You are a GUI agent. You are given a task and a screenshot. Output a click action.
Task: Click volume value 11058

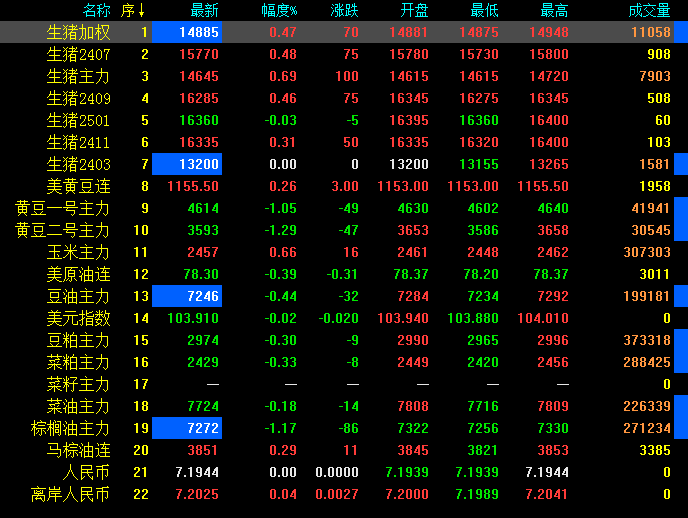click(651, 32)
